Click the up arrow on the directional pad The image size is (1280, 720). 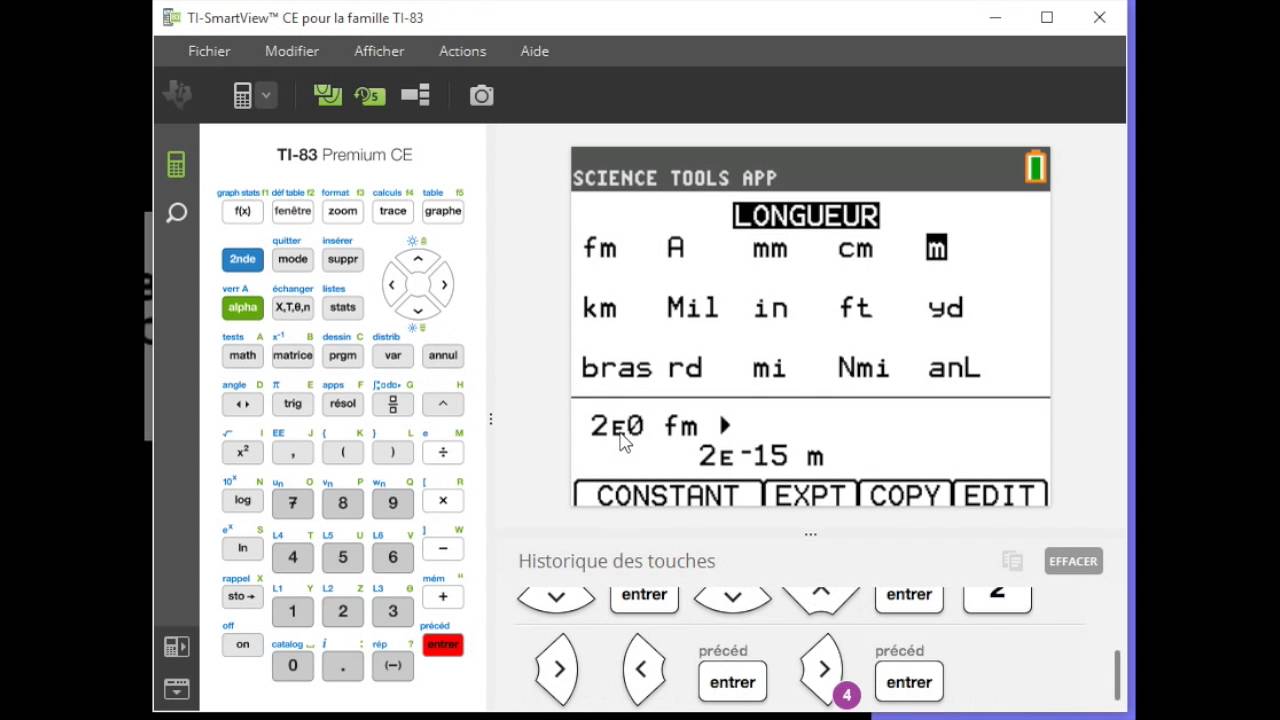(418, 259)
